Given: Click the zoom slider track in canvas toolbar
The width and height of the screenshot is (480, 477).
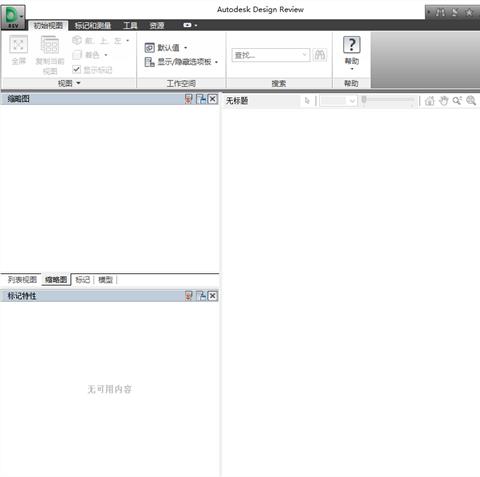Looking at the screenshot, I should [x=389, y=99].
